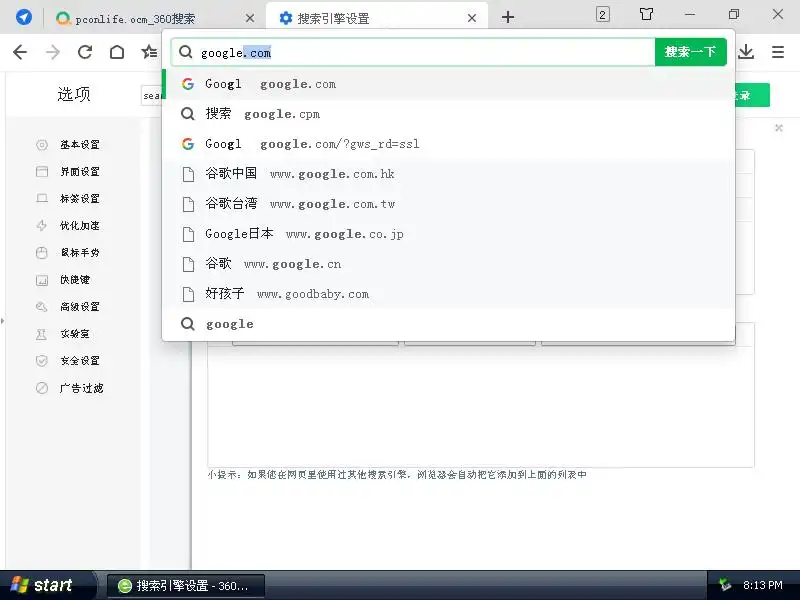Viewport: 800px width, 600px height.
Task: Reload the page with refresh icon
Action: pos(85,52)
